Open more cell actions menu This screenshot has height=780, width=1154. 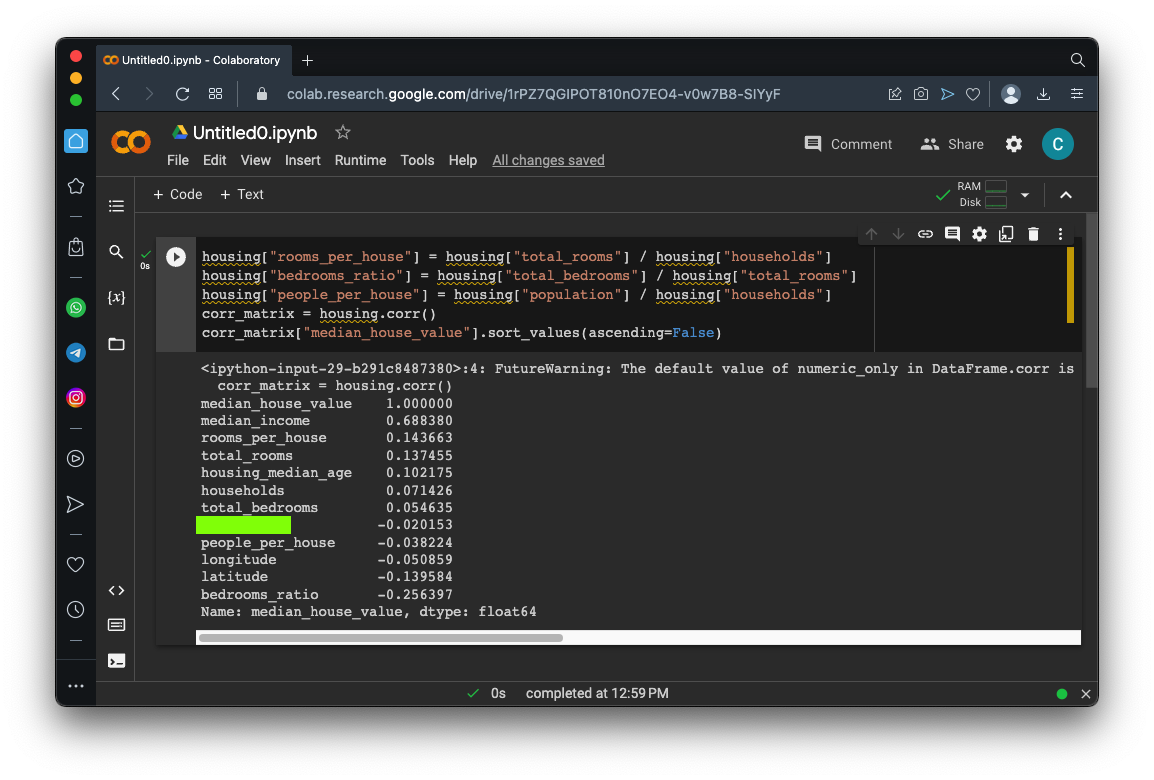(1060, 234)
